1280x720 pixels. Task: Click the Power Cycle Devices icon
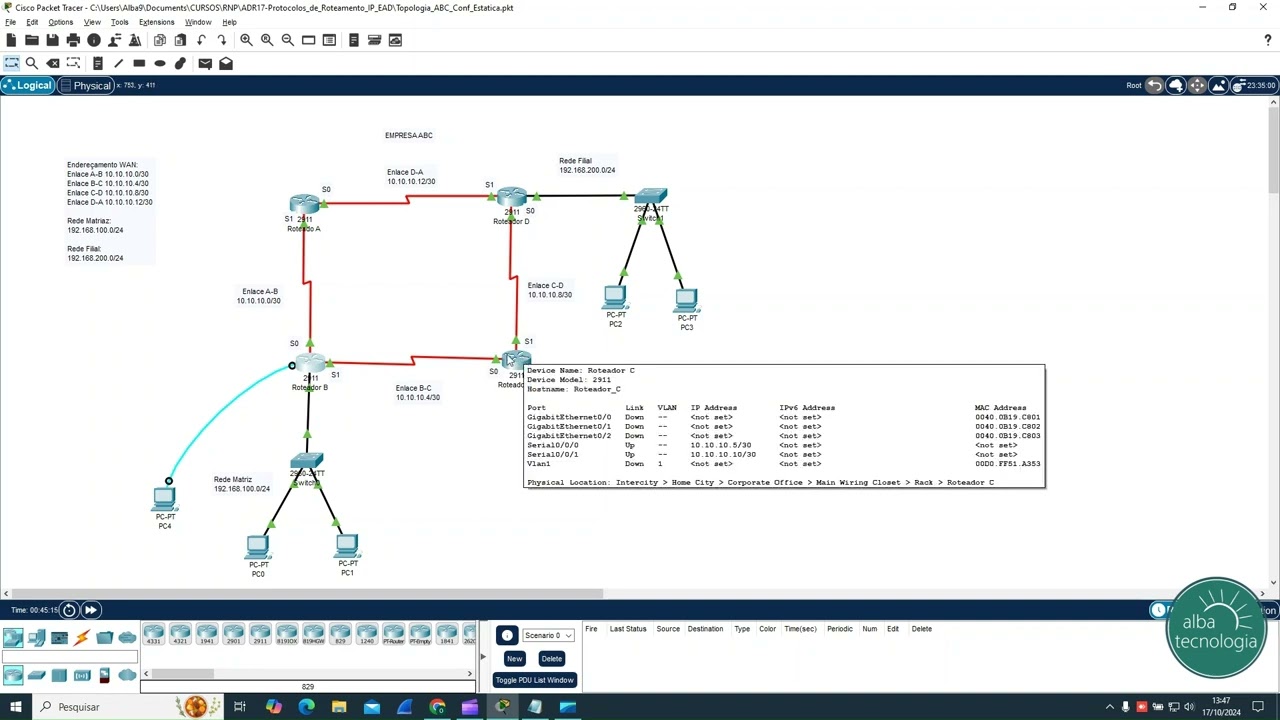tap(69, 610)
